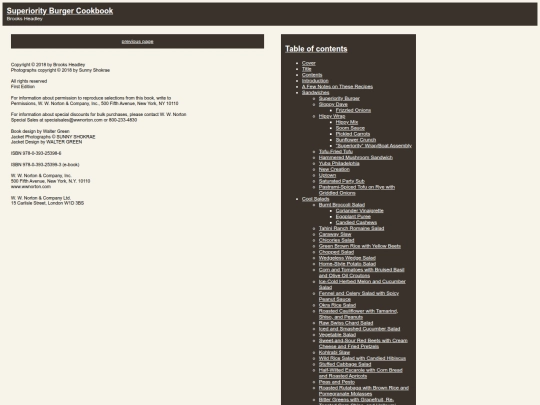The height and width of the screenshot is (405, 540).
Task: Click the 15 Carlisle Street, London address line
Action: 47,203
